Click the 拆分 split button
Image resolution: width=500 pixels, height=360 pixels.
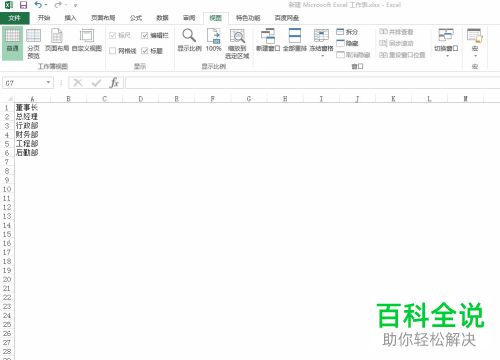347,32
